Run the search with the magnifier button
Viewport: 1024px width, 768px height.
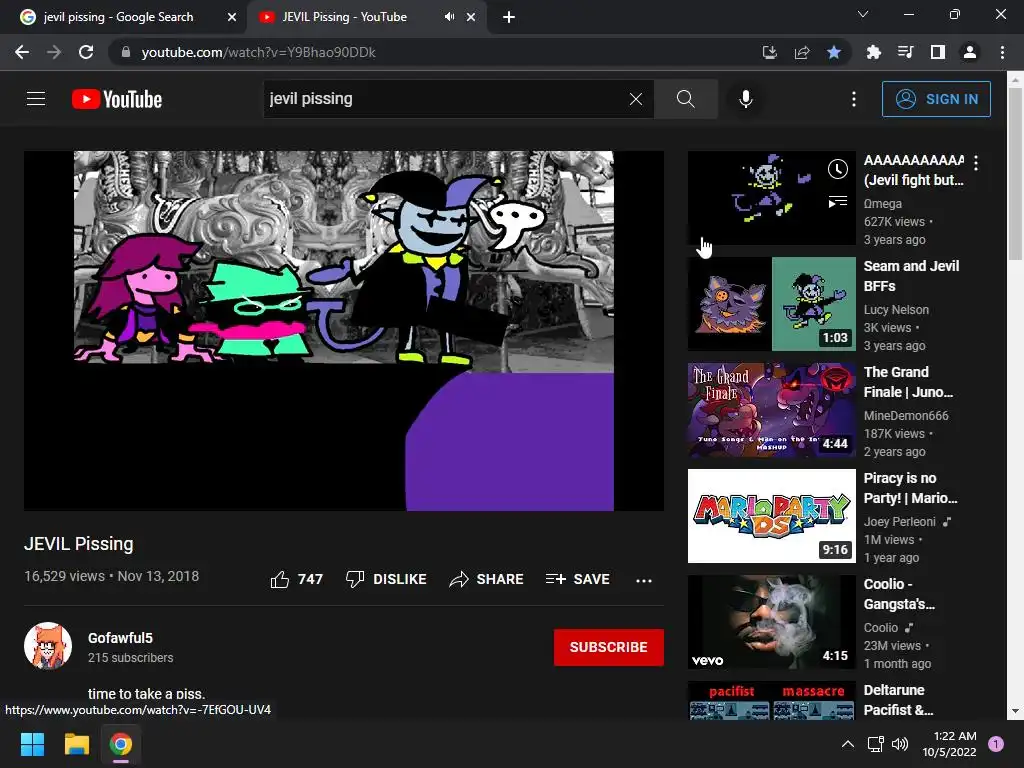tap(686, 99)
